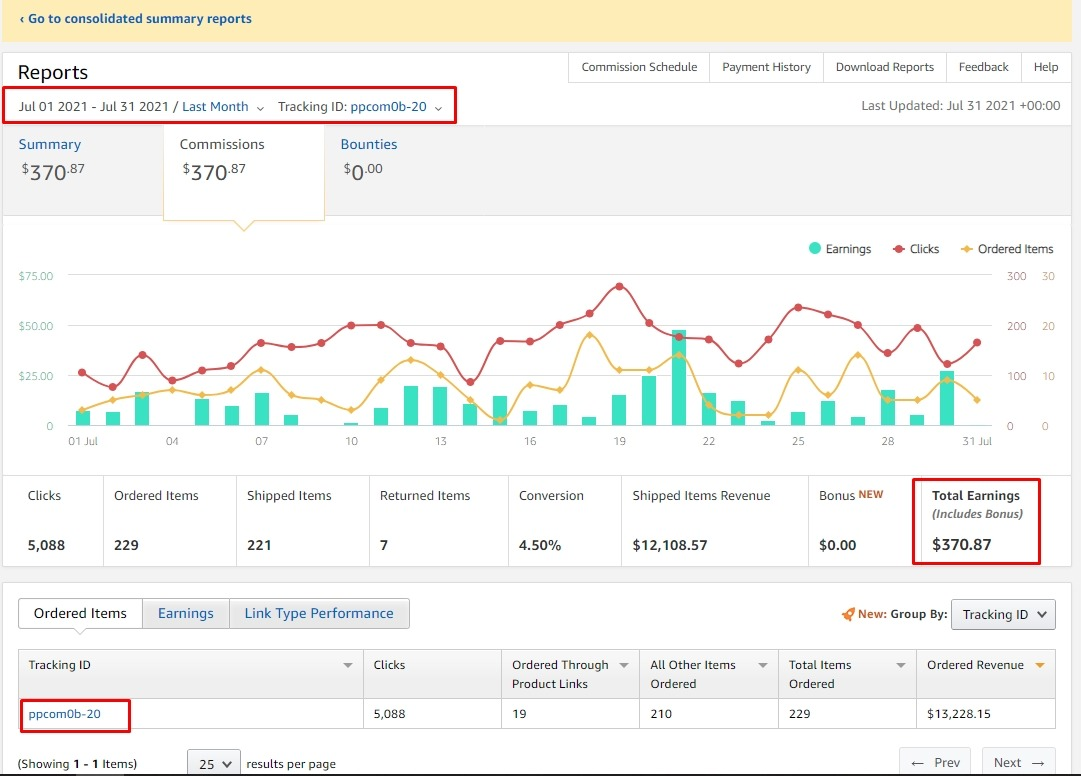Go to the Next page button
This screenshot has width=1081, height=776.
1018,762
